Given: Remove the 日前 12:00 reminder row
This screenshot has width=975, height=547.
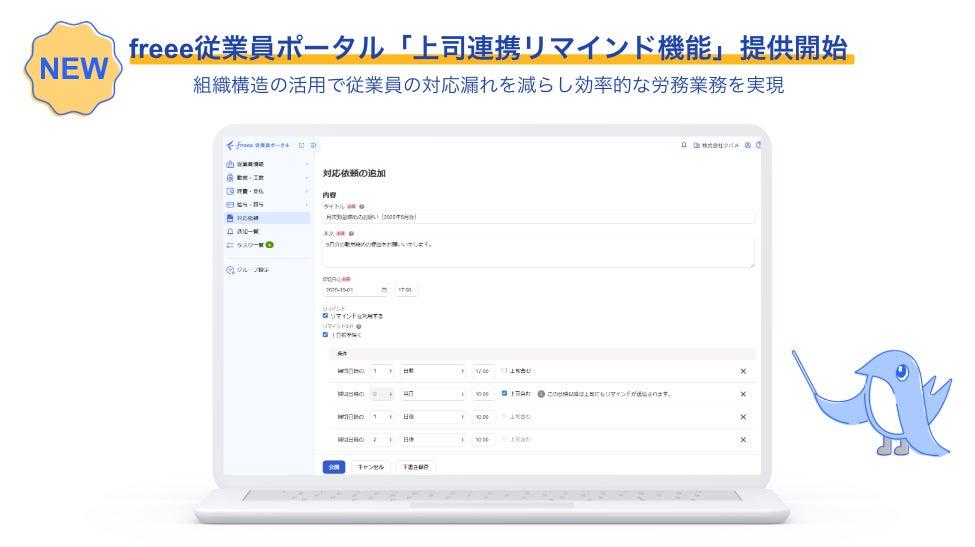Looking at the screenshot, I should [743, 371].
